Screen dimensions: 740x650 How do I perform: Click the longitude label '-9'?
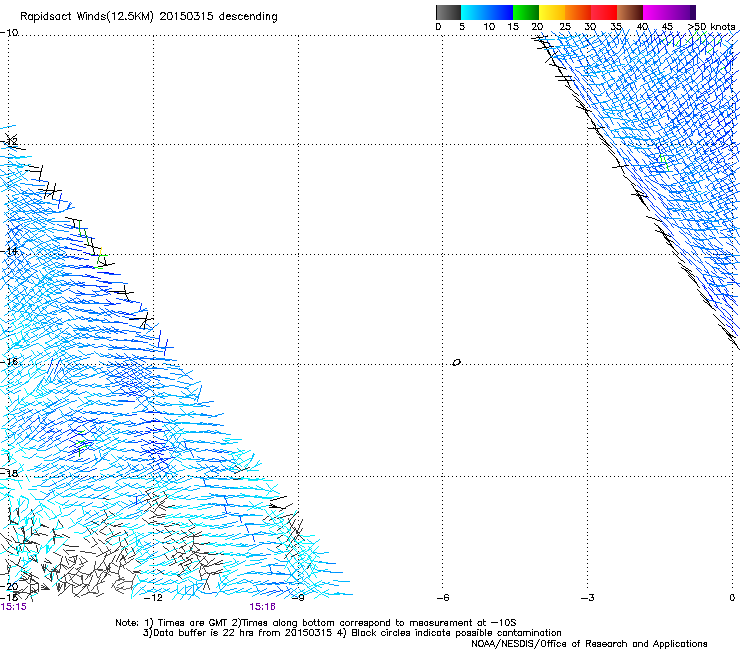pyautogui.click(x=298, y=598)
